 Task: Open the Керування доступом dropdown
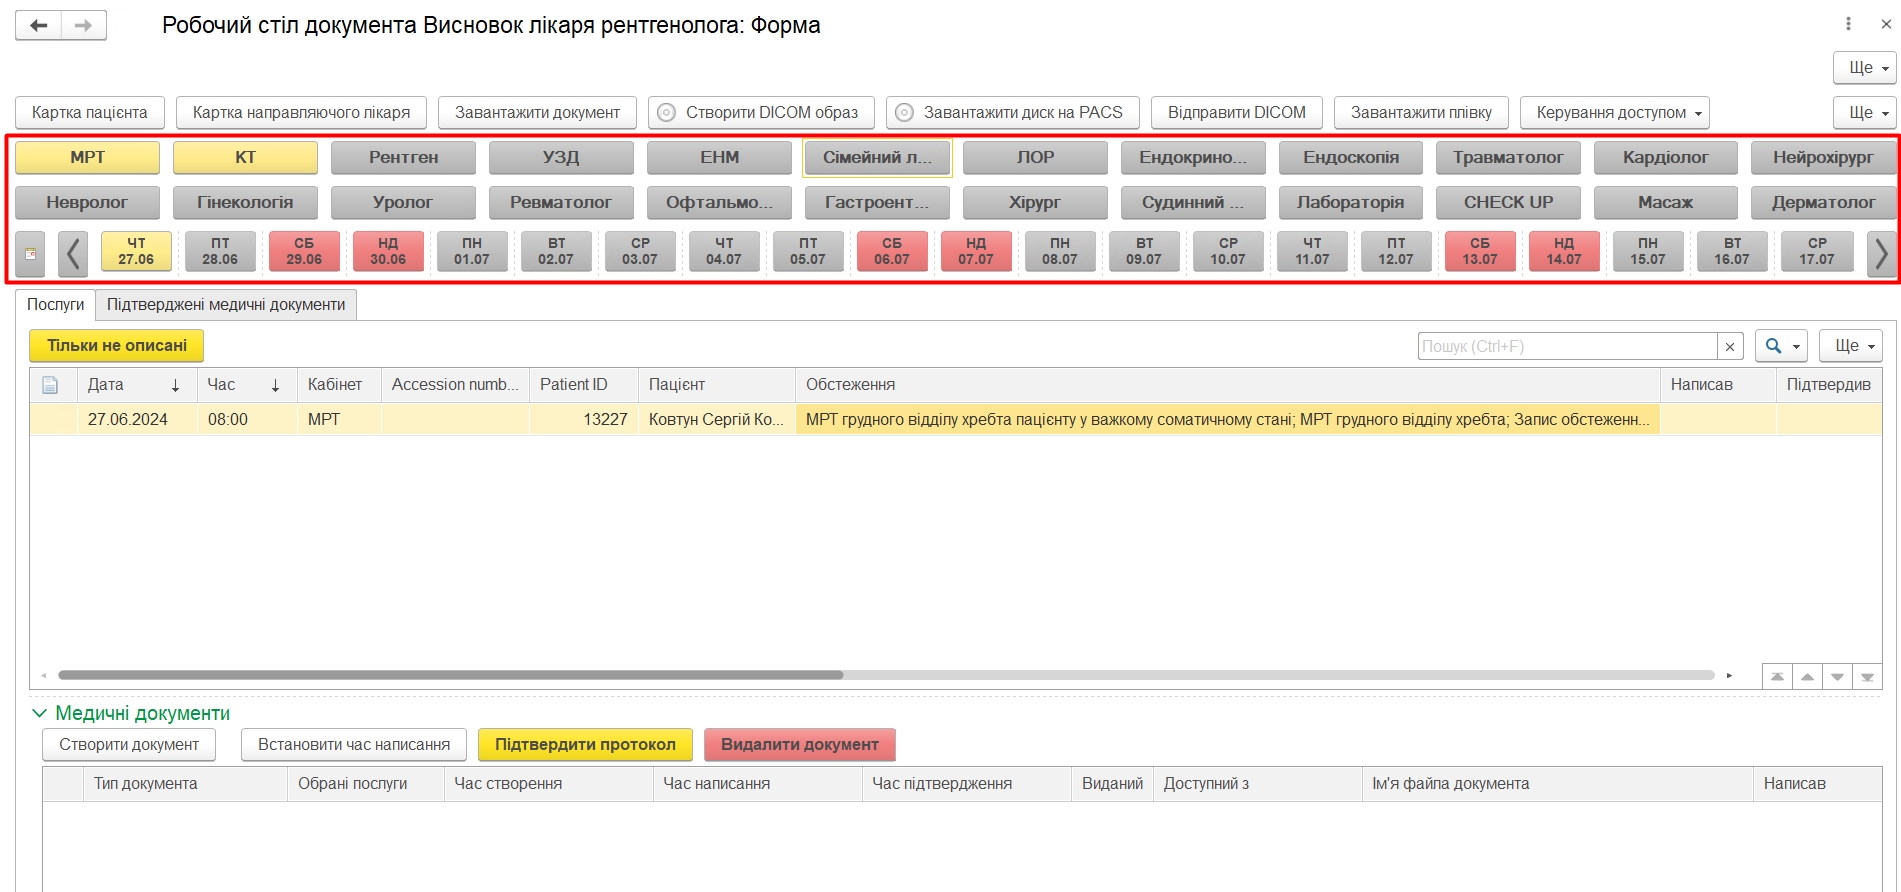(x=1614, y=112)
